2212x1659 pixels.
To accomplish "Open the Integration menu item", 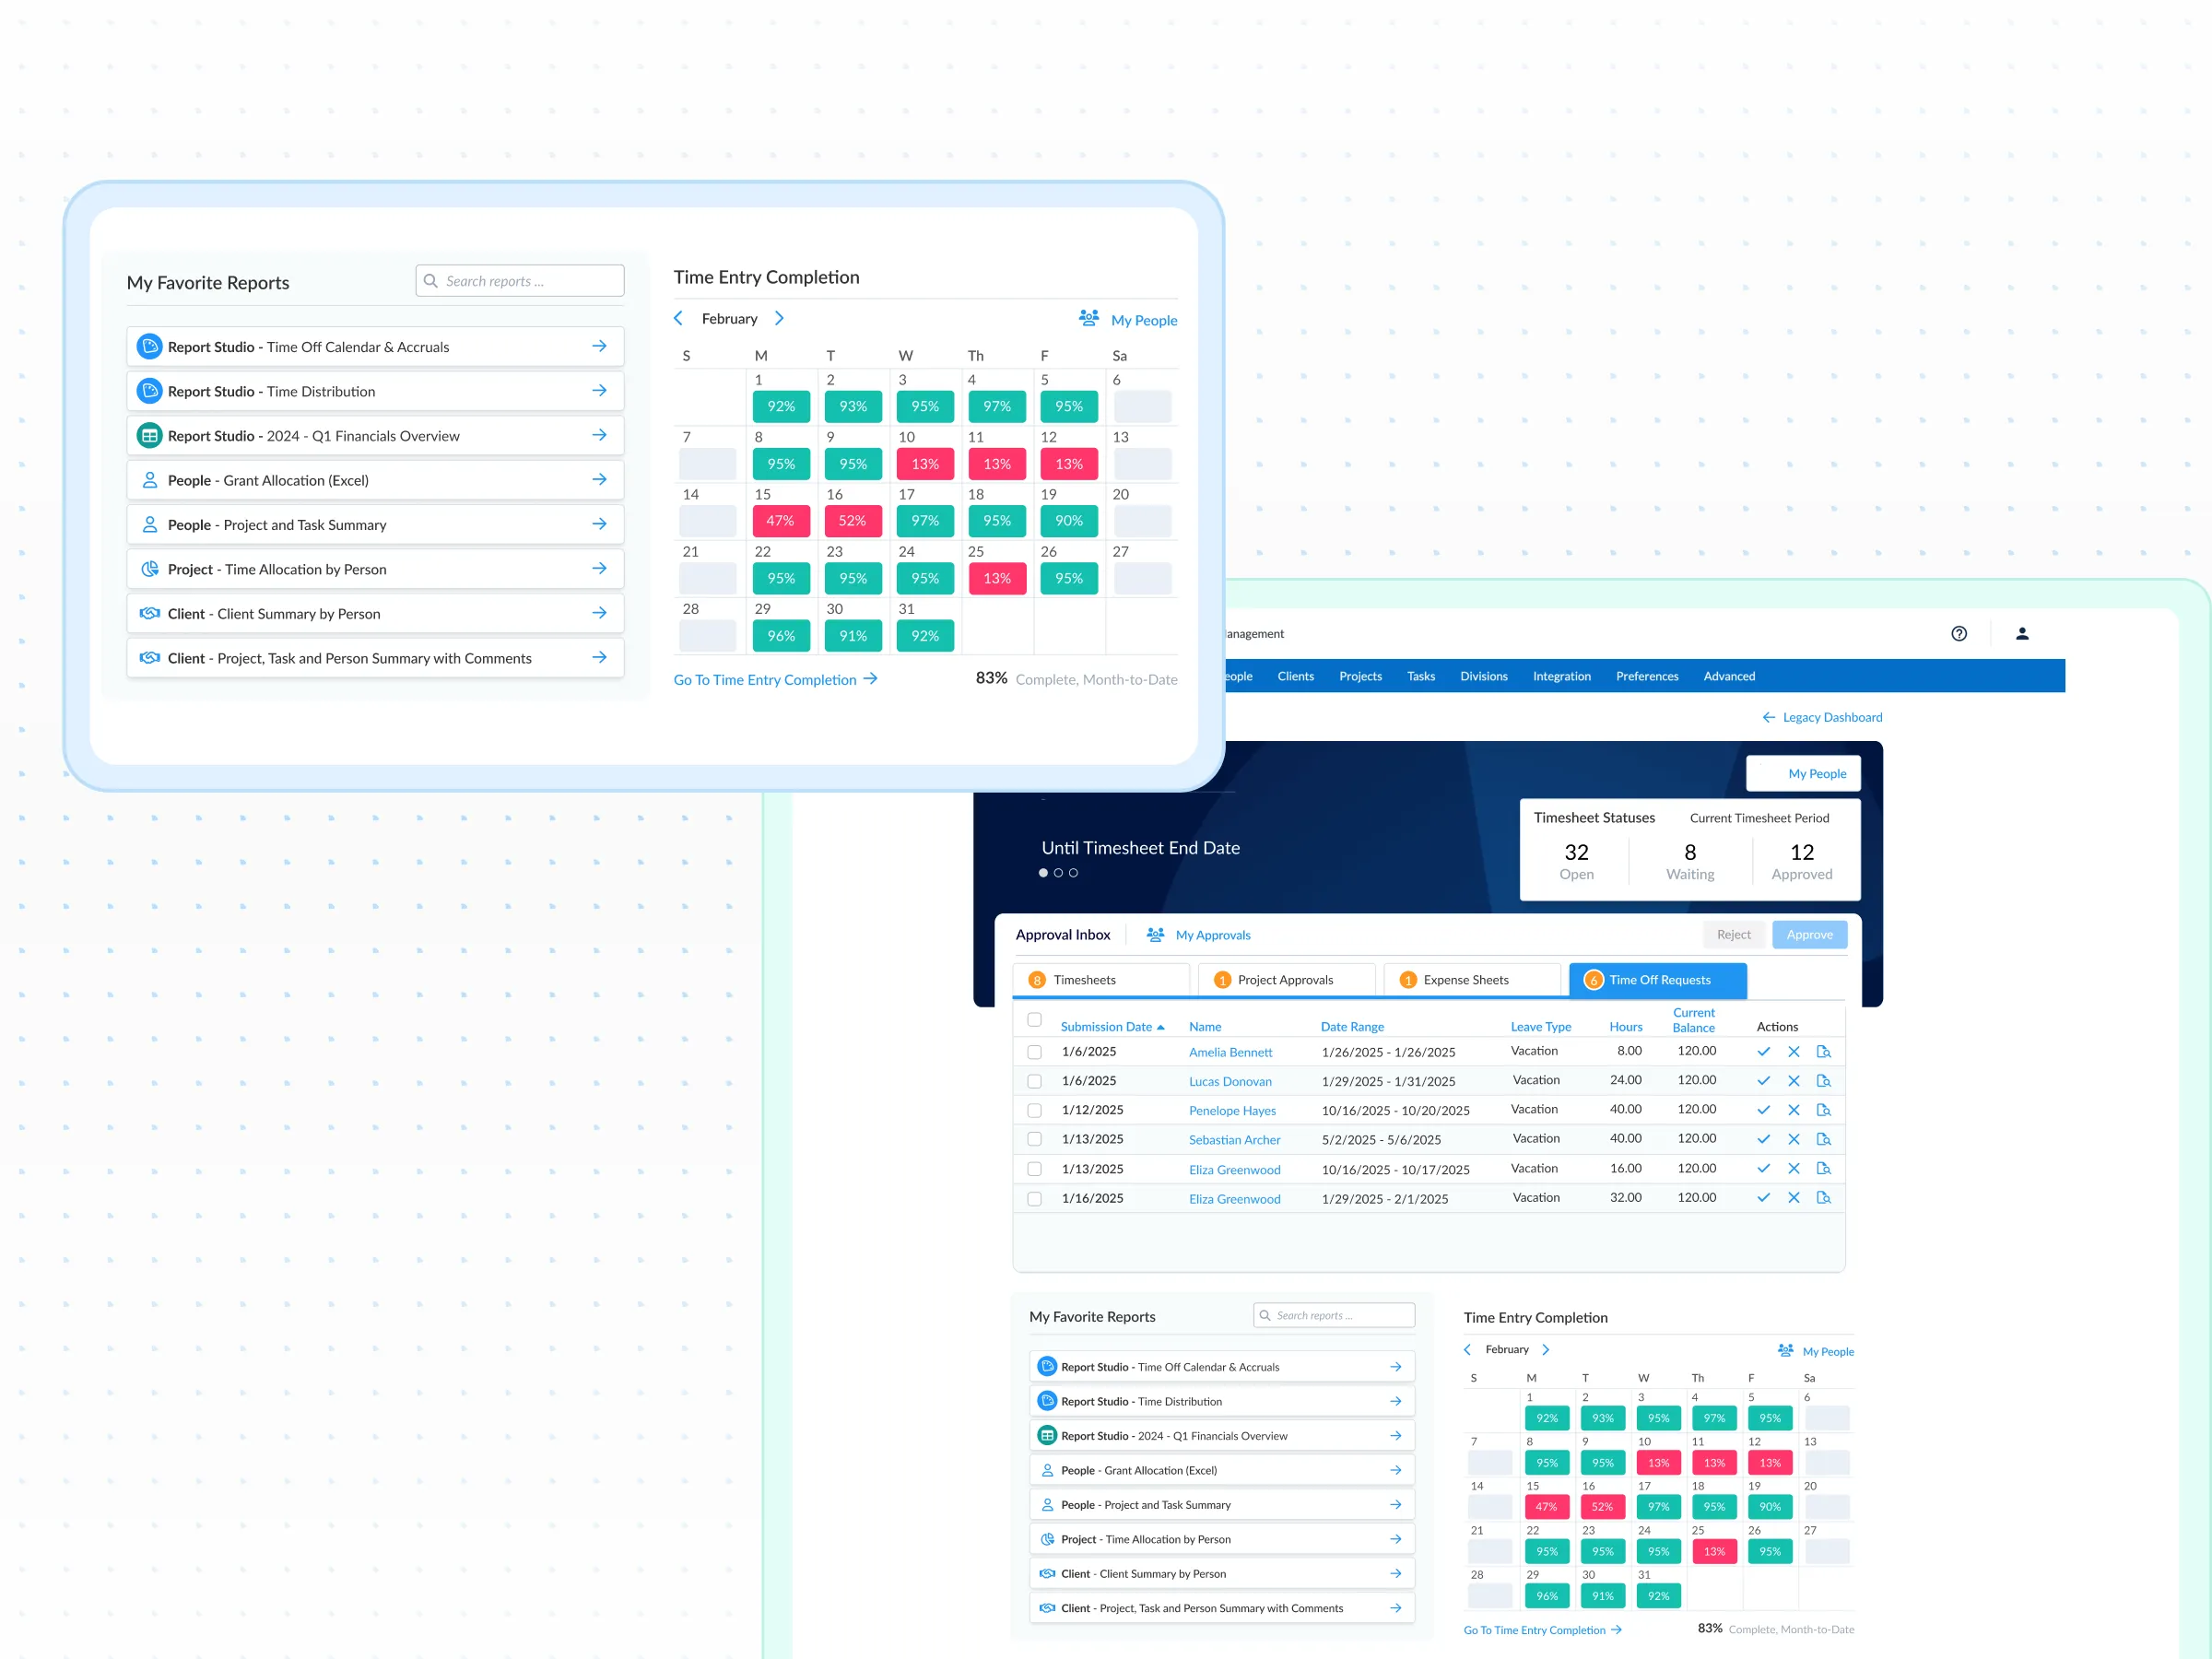I will click(1560, 676).
